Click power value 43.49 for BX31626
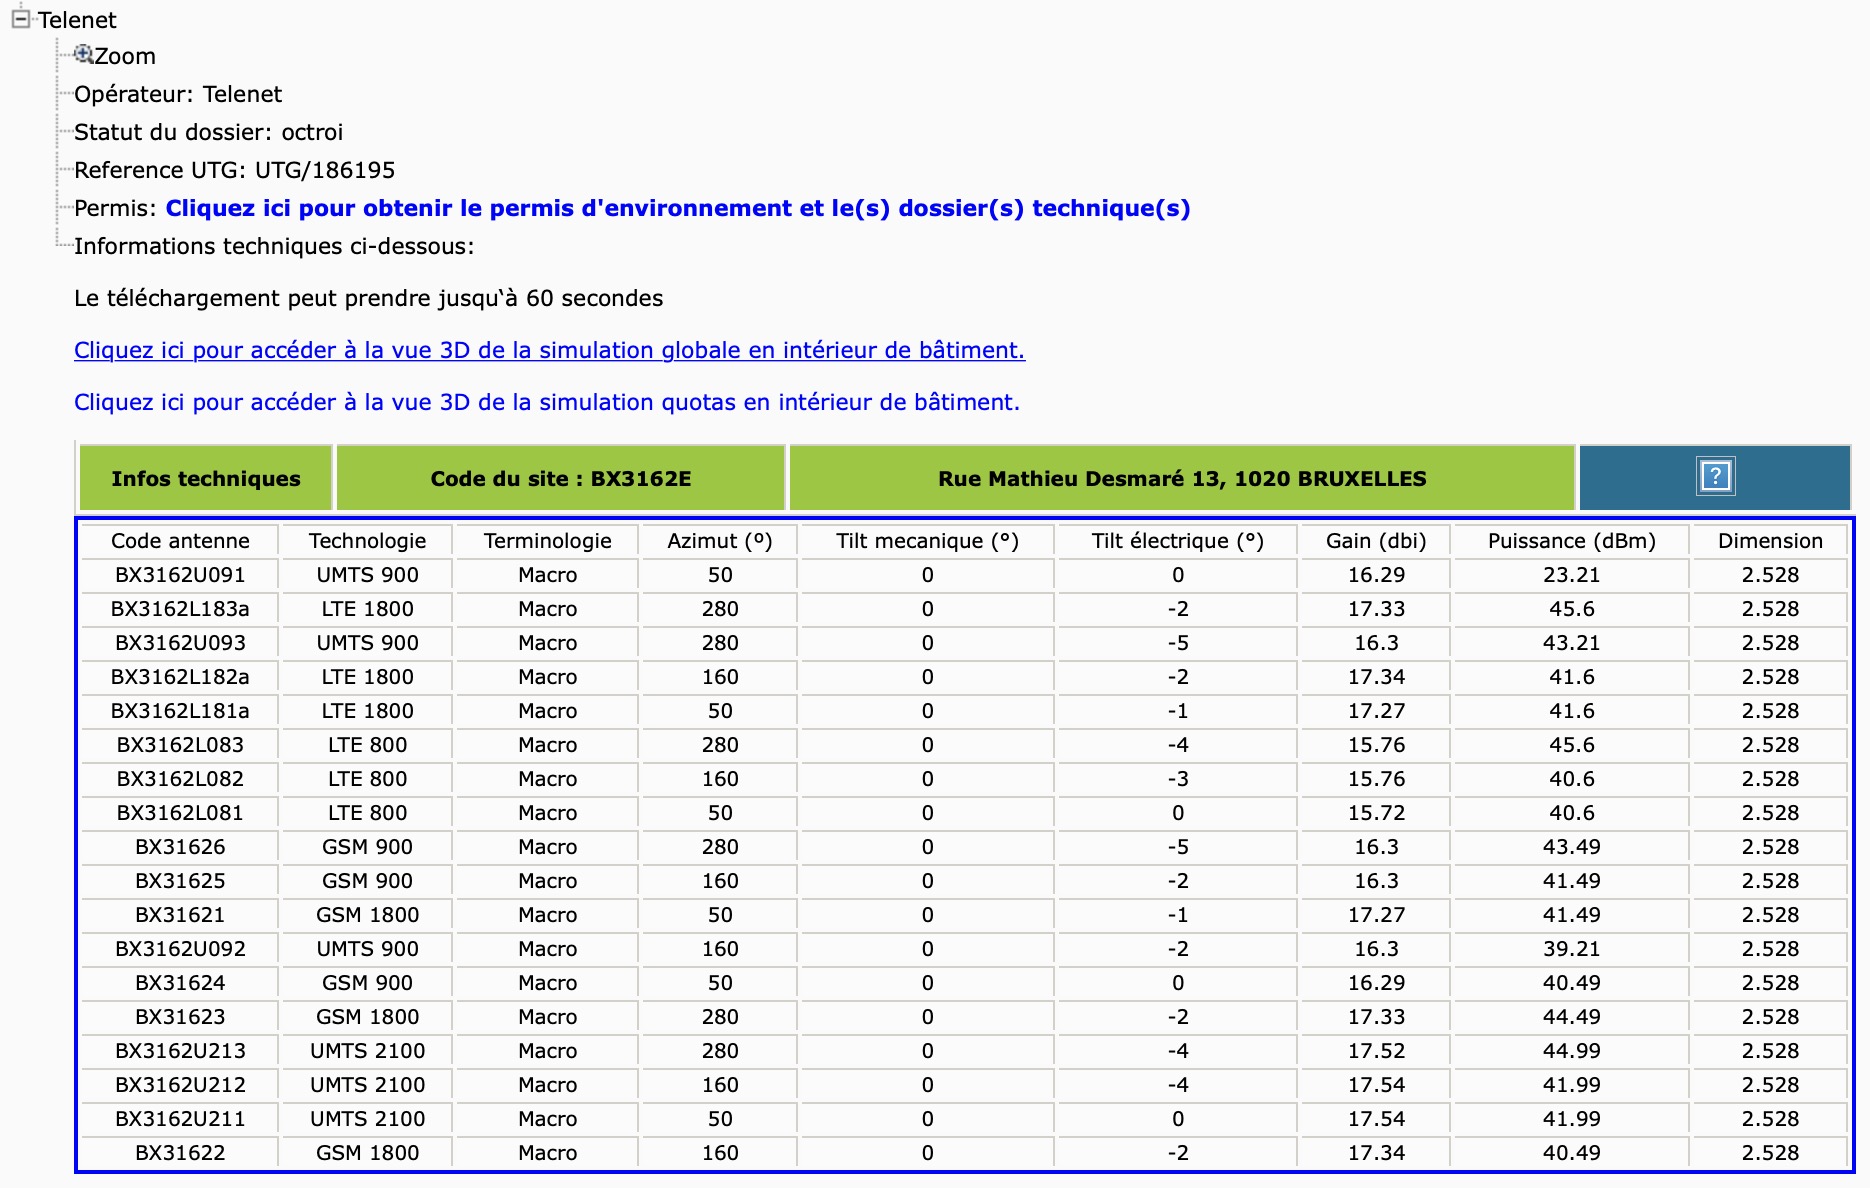1870x1188 pixels. (x=1571, y=847)
